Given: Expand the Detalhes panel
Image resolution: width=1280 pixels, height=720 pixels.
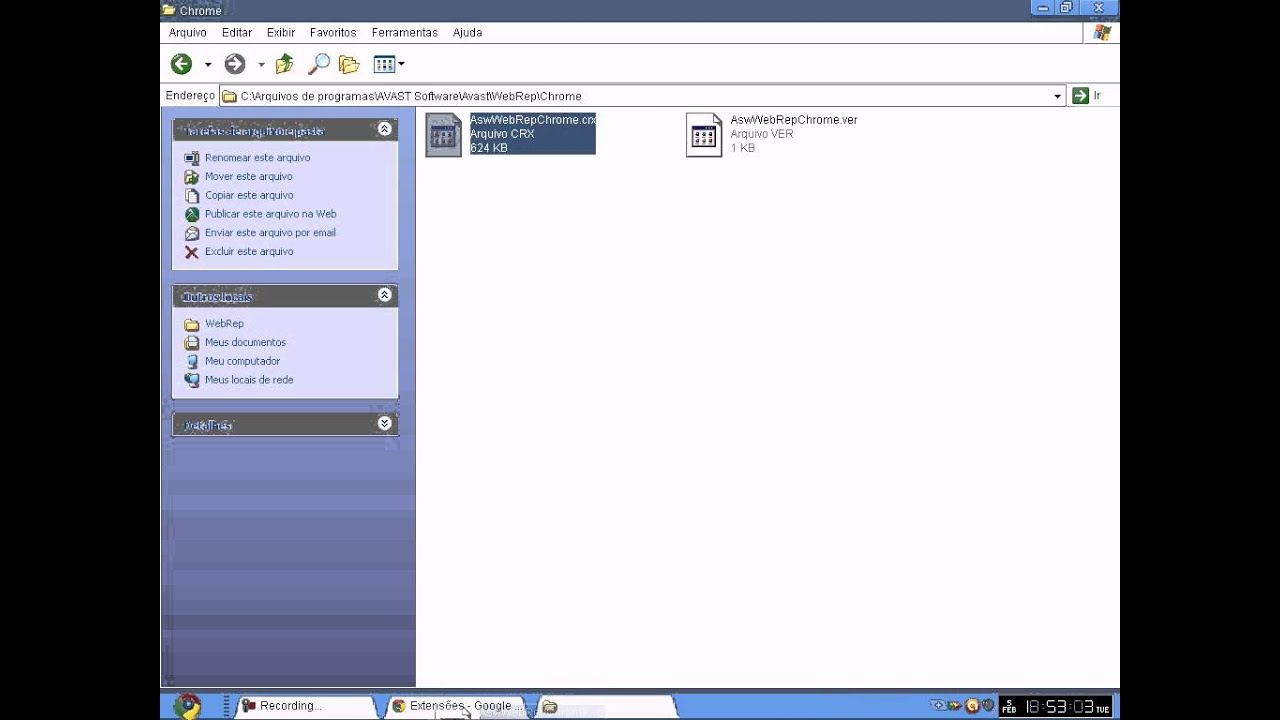Looking at the screenshot, I should click(x=384, y=424).
